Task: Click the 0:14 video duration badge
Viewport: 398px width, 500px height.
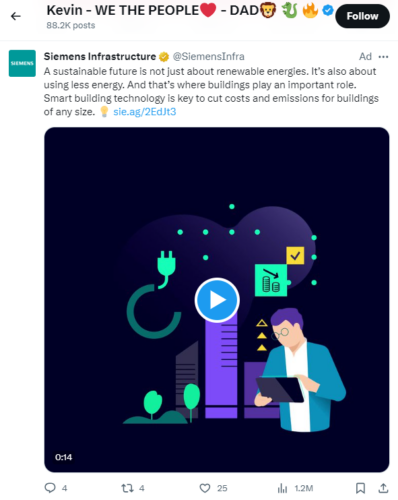Action: 63,457
